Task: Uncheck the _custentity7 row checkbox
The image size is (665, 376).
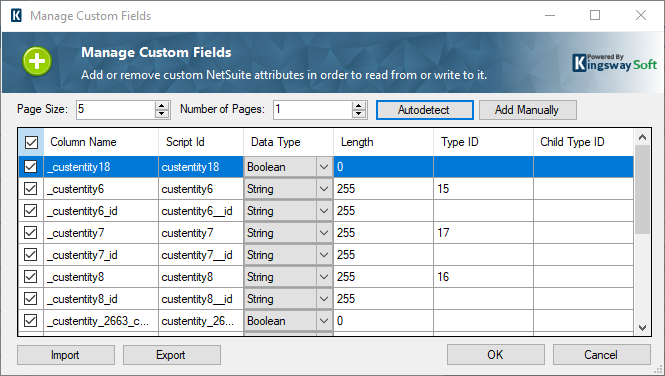Action: (31, 233)
